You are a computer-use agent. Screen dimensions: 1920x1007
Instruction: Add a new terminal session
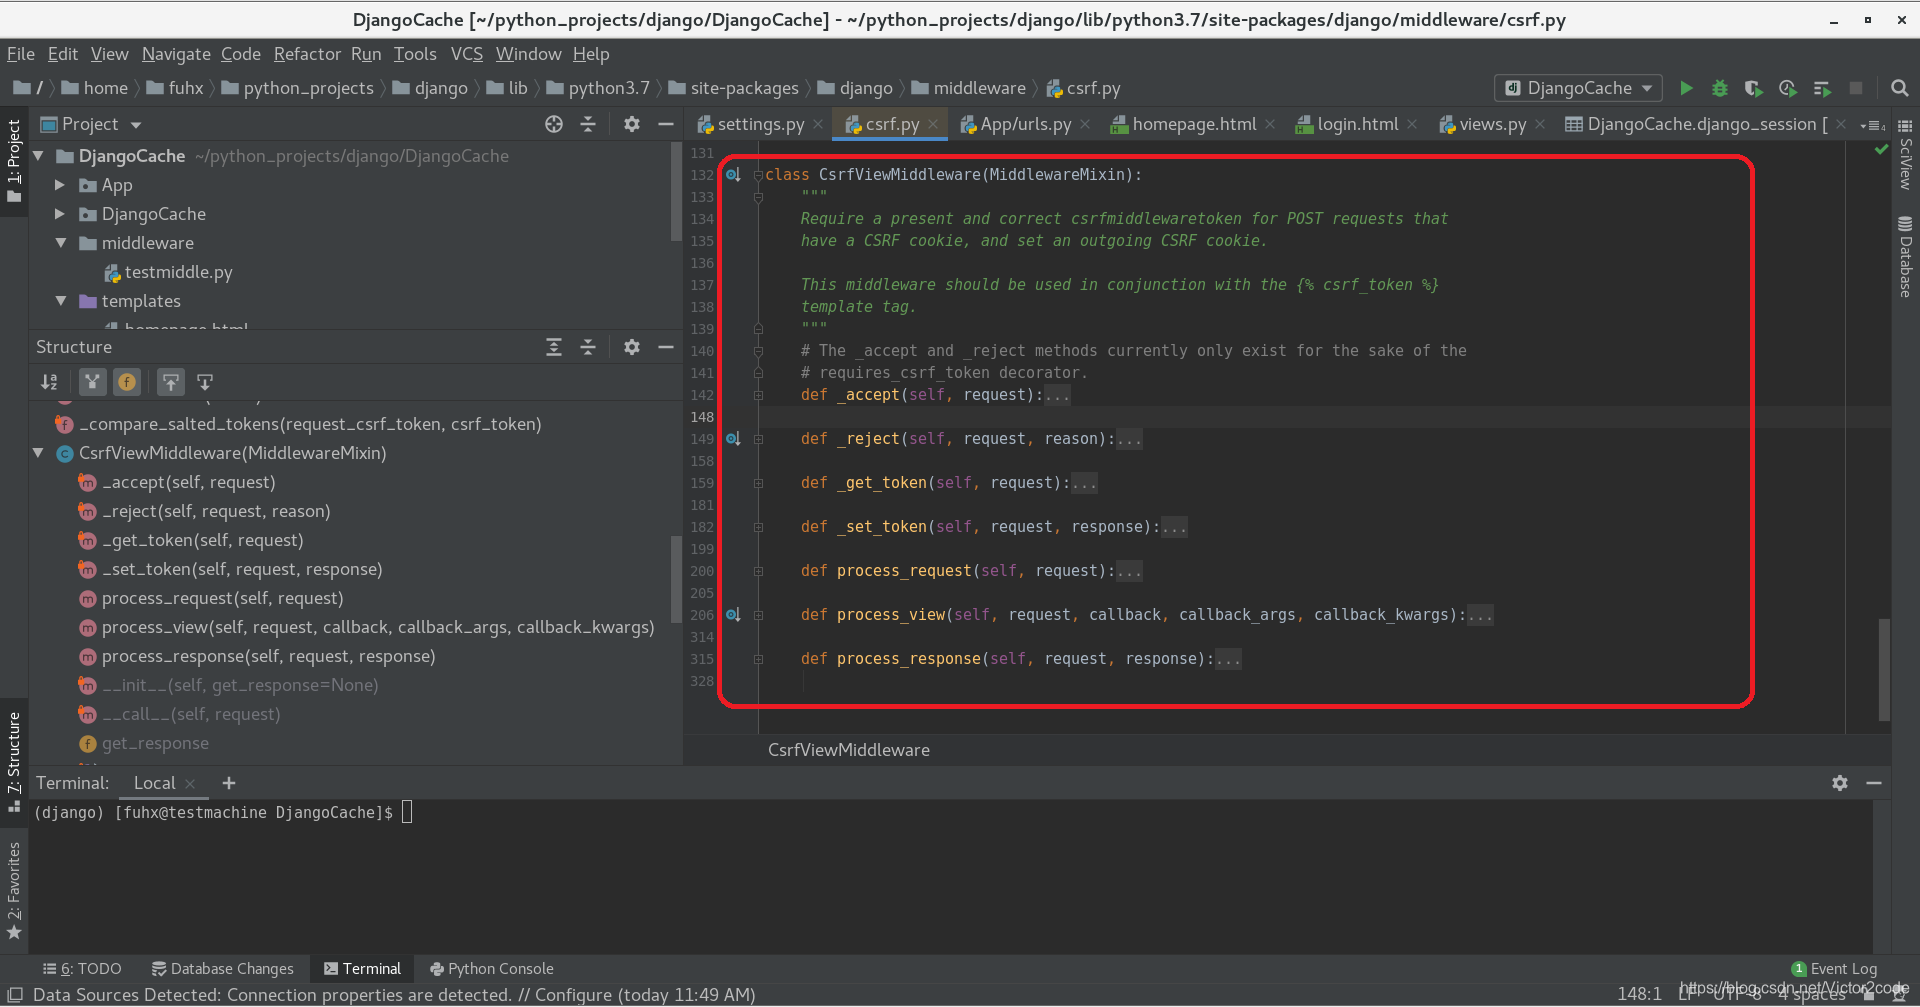pyautogui.click(x=229, y=783)
